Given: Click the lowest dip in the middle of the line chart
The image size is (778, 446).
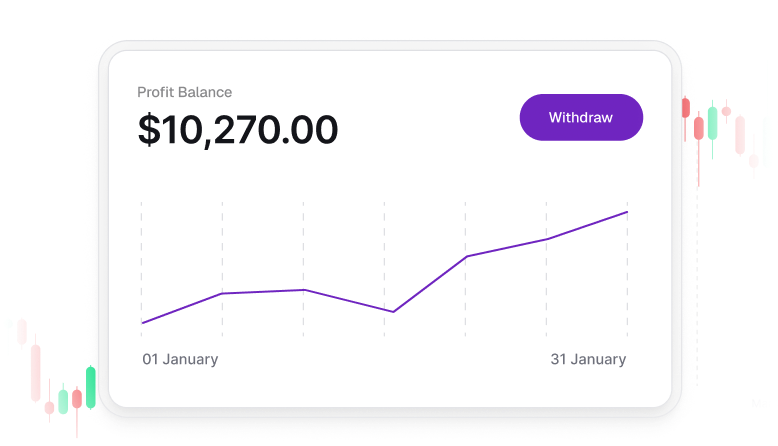Looking at the screenshot, I should coord(393,312).
